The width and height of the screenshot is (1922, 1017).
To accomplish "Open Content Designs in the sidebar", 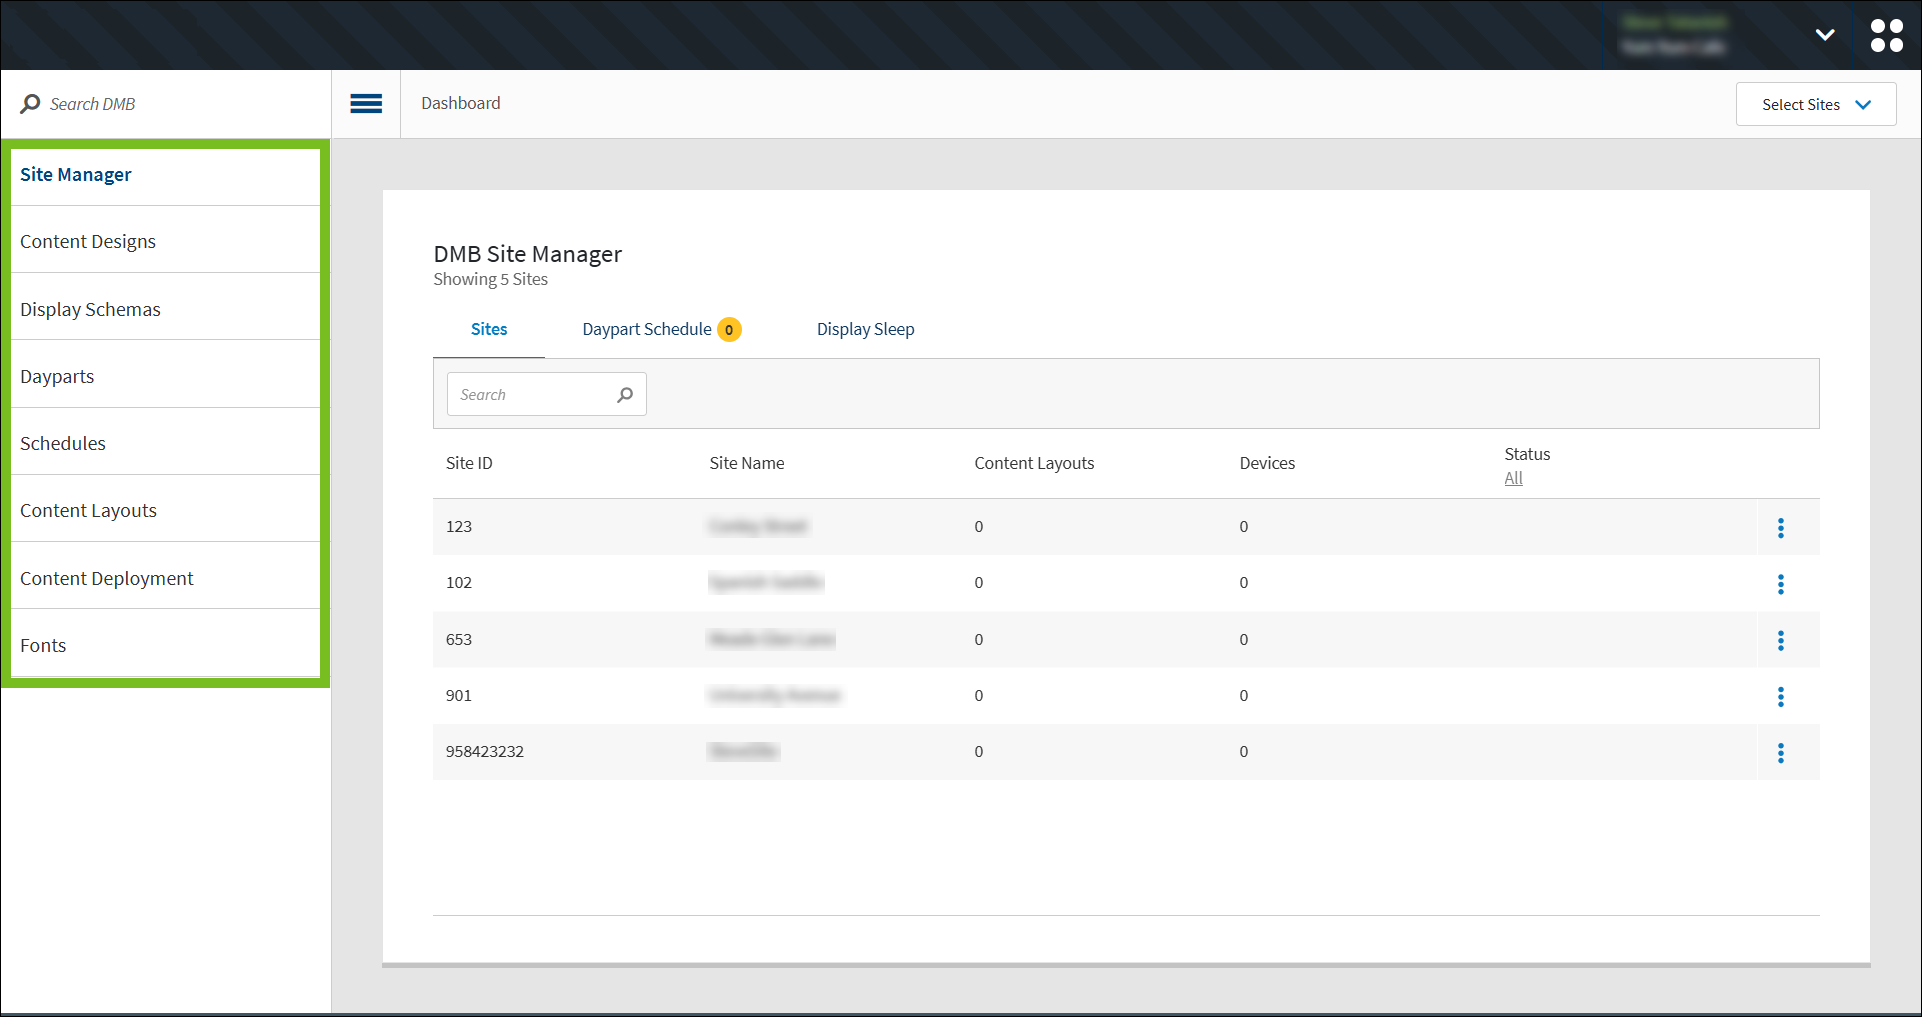I will [x=88, y=242].
